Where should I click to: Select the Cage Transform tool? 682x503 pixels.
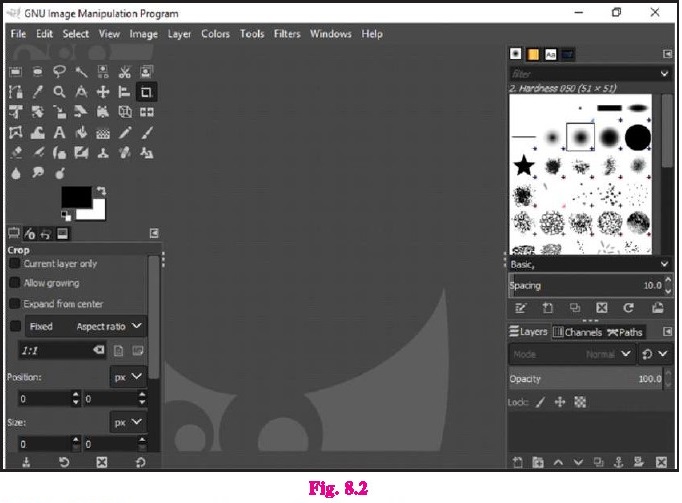coord(16,133)
